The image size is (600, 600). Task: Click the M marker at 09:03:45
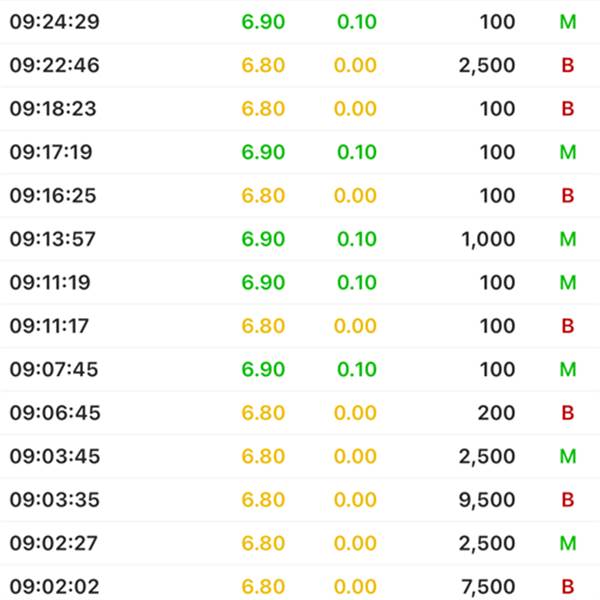567,456
